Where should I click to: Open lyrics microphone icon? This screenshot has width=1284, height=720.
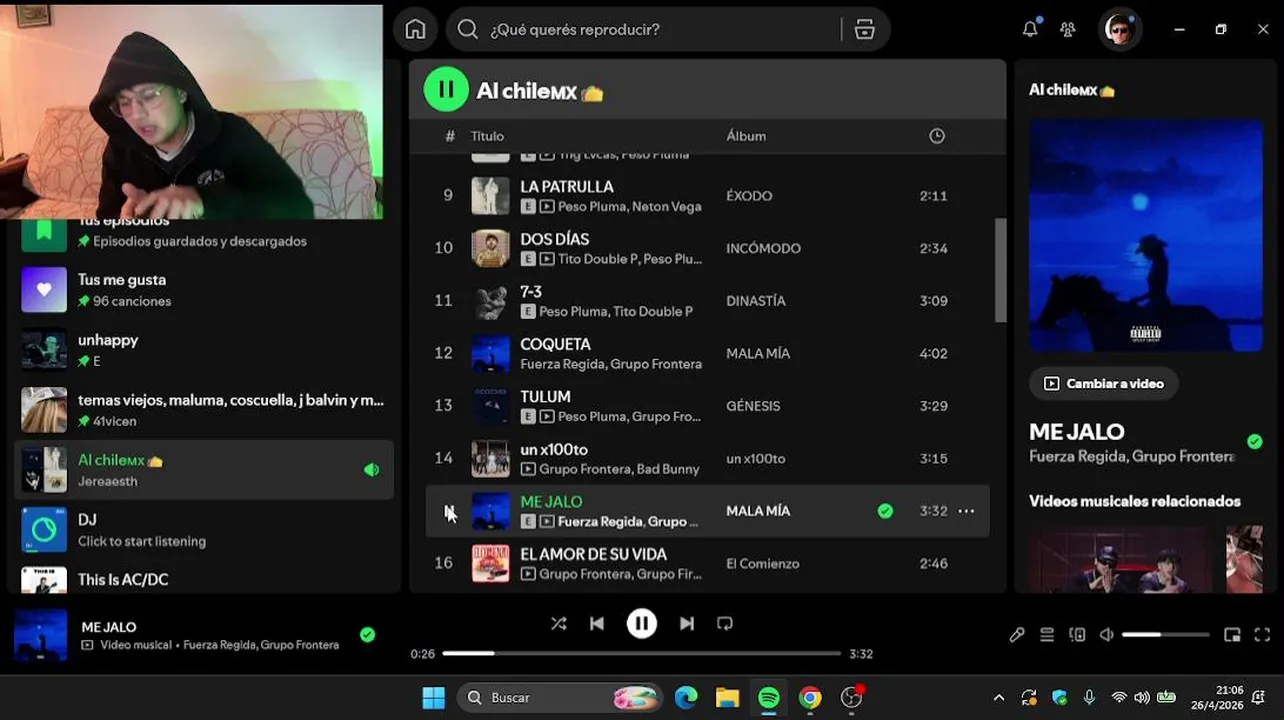coord(1017,635)
